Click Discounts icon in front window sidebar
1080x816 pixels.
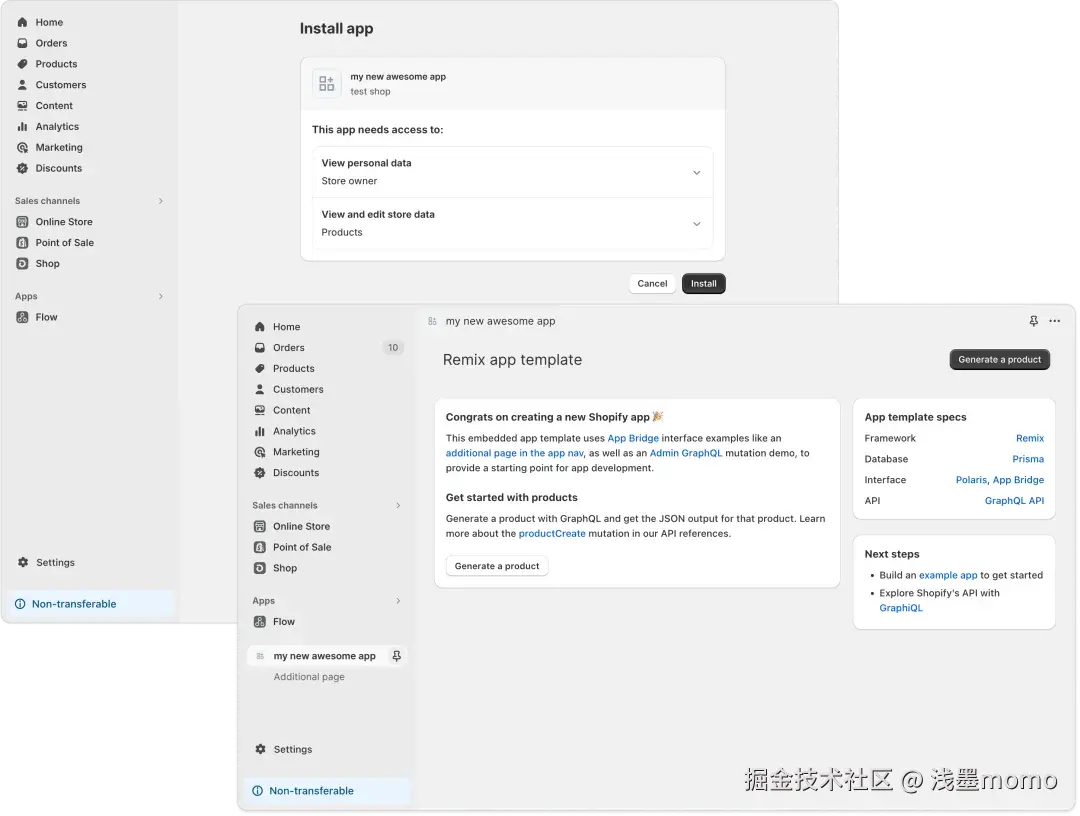click(260, 473)
